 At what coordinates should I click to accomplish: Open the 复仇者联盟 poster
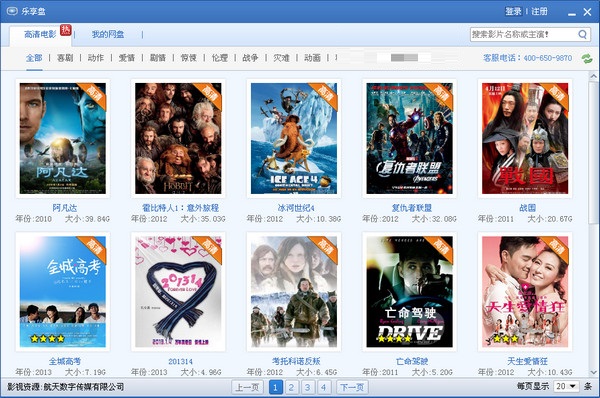coord(409,138)
